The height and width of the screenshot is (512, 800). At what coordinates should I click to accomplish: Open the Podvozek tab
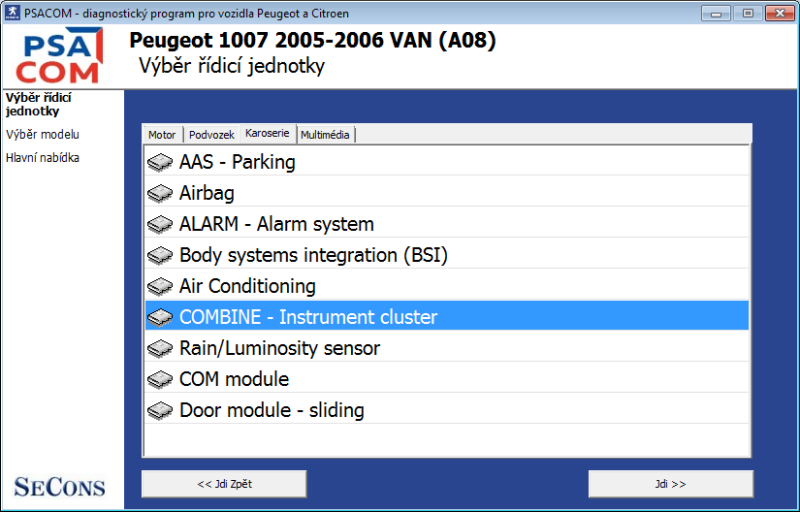(x=211, y=135)
